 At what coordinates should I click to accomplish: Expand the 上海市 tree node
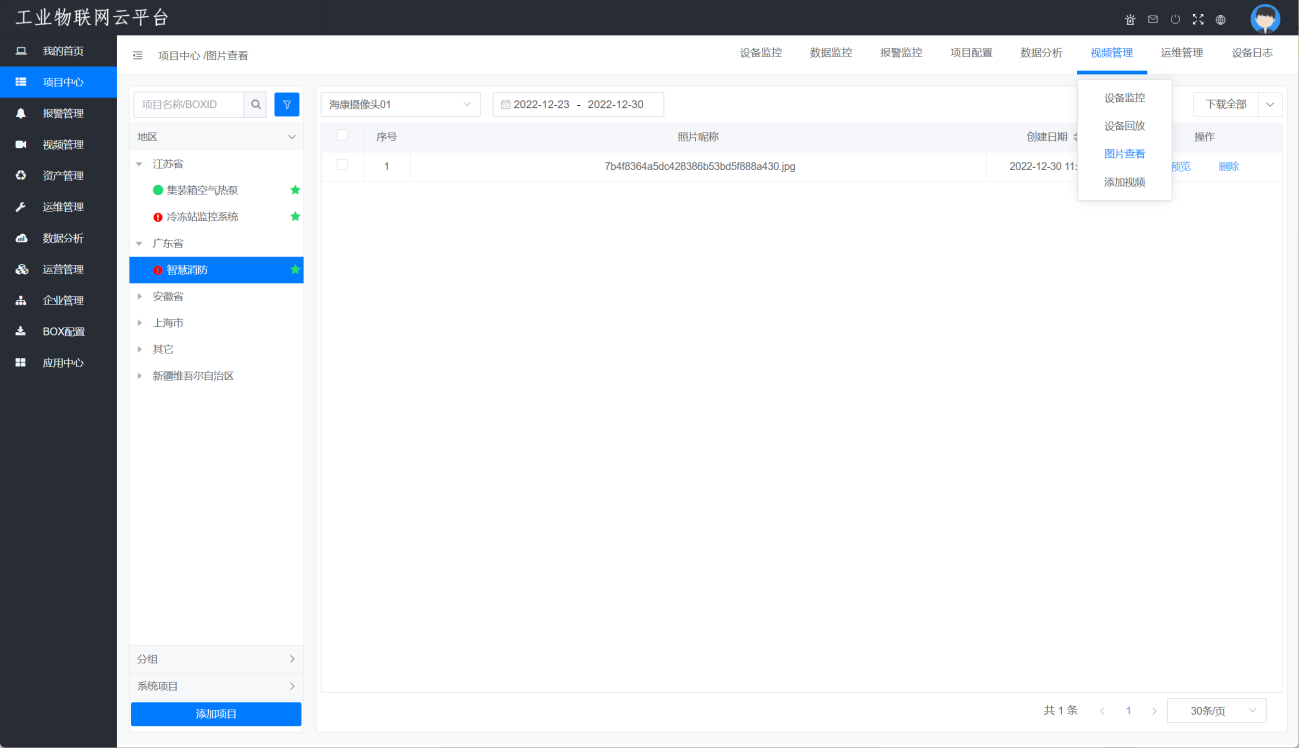140,323
